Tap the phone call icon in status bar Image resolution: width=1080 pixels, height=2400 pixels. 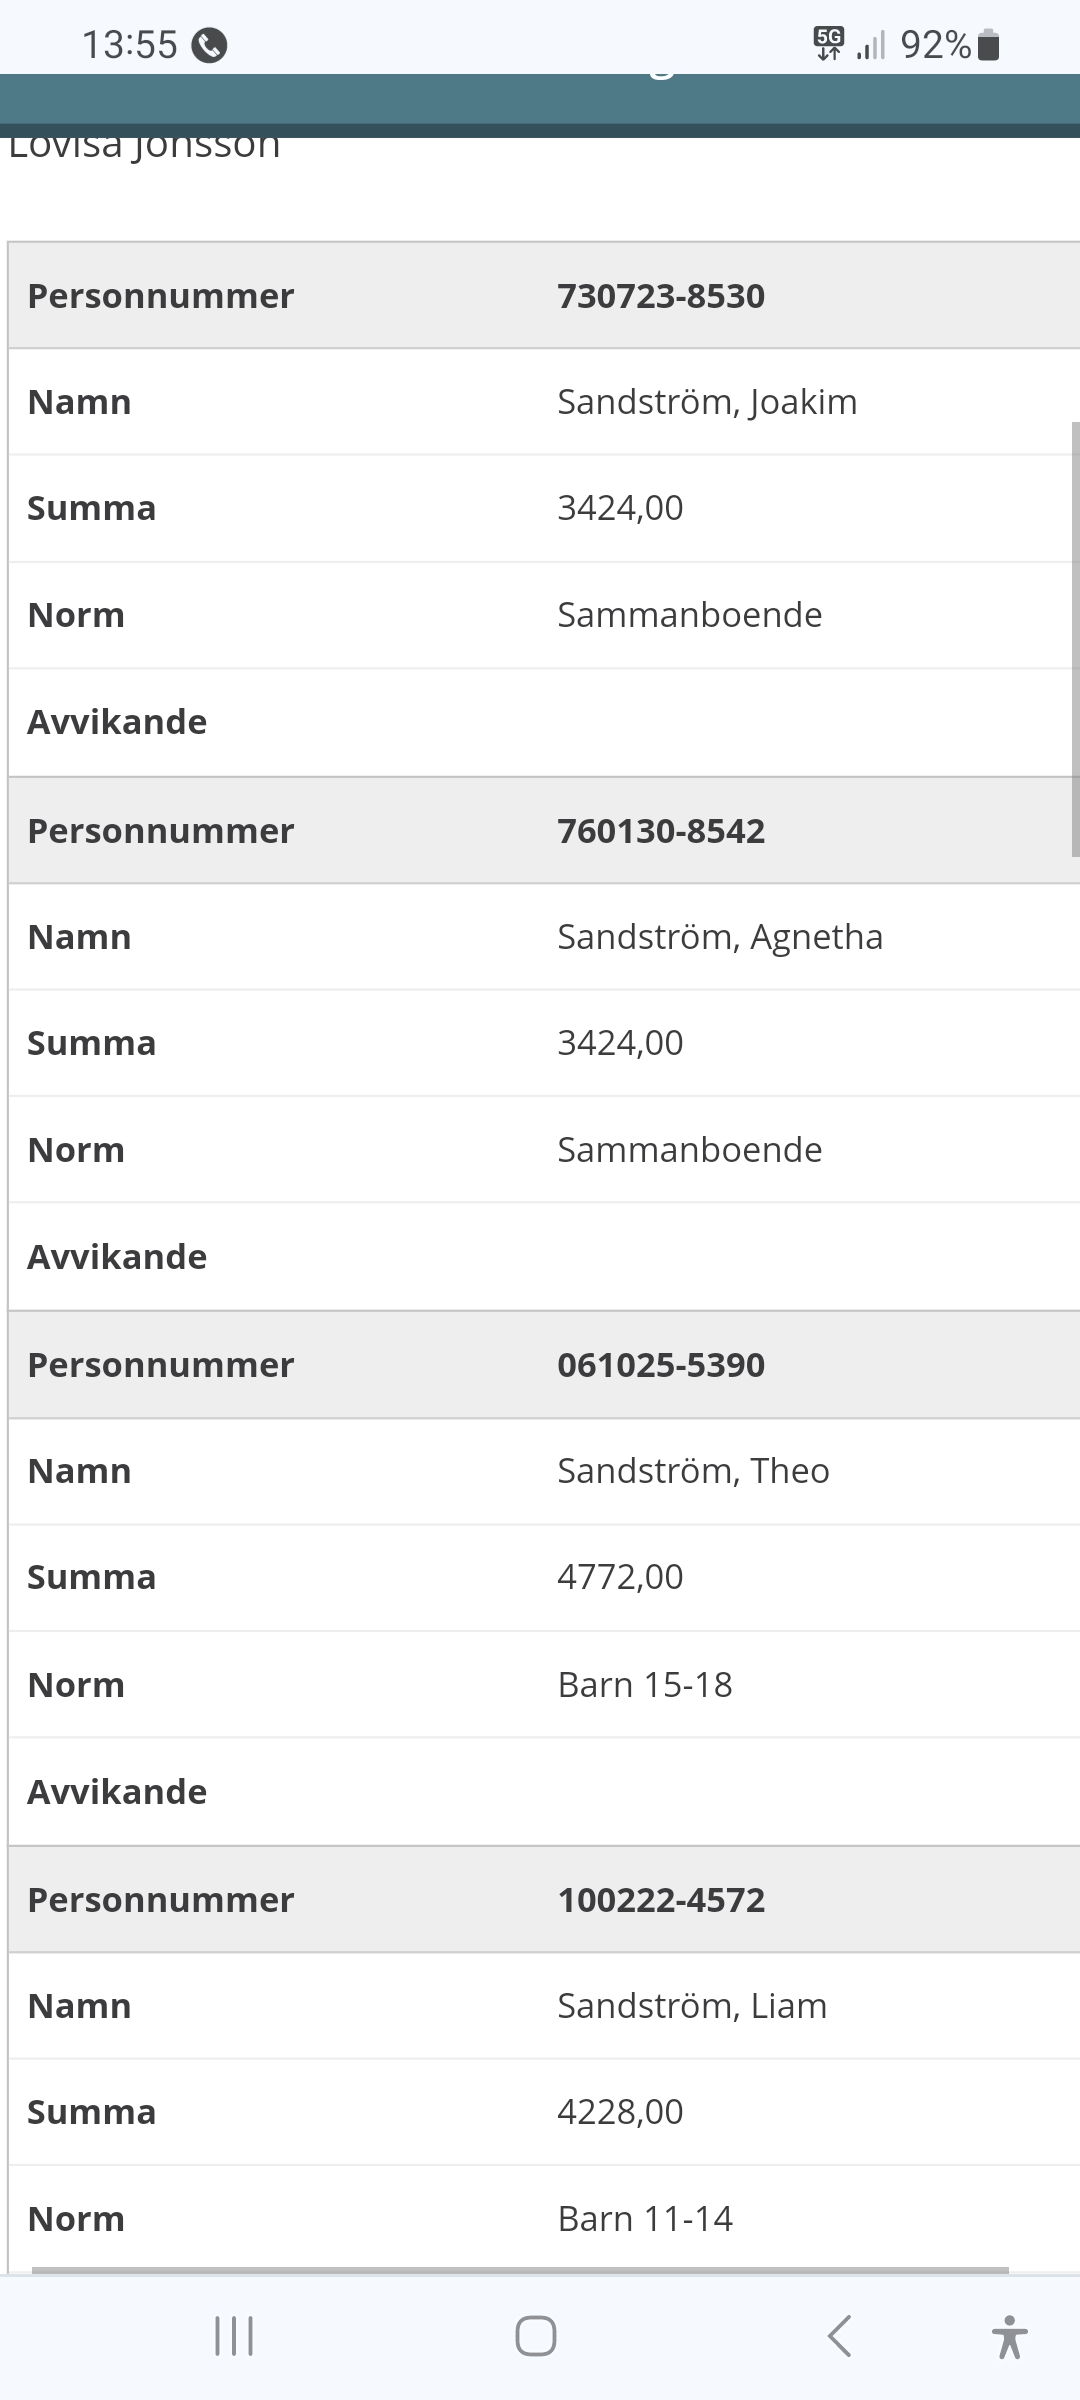tap(209, 45)
